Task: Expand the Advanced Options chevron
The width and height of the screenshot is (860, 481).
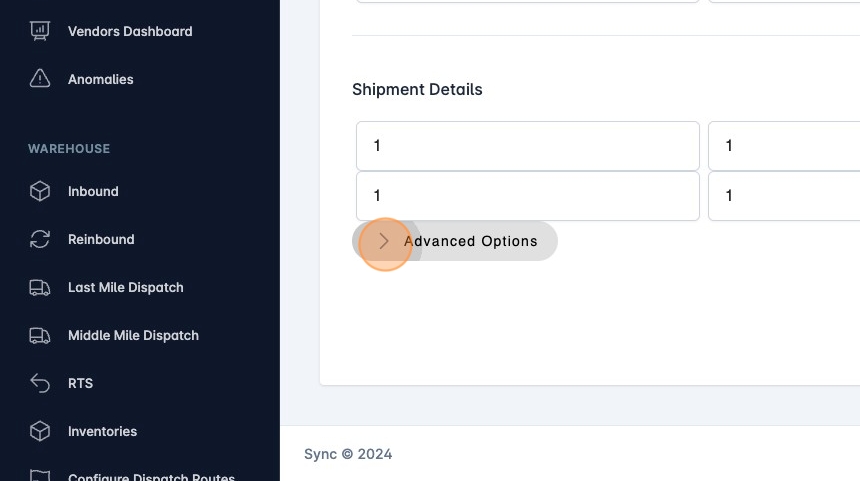Action: [x=384, y=241]
